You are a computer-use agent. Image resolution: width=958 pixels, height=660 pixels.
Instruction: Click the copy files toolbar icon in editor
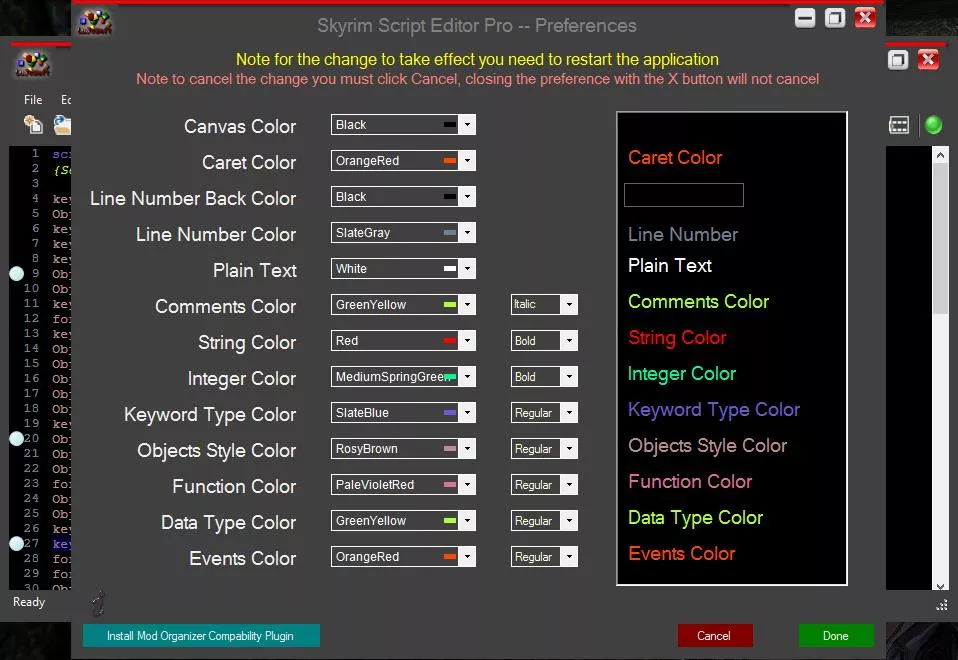33,124
